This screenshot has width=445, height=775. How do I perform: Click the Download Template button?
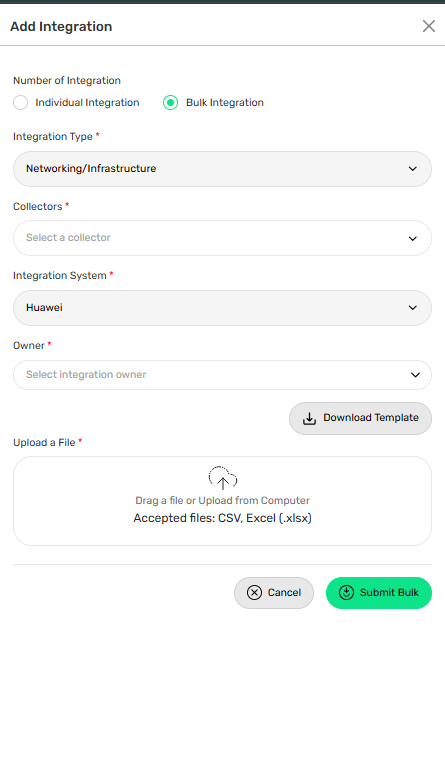point(360,419)
